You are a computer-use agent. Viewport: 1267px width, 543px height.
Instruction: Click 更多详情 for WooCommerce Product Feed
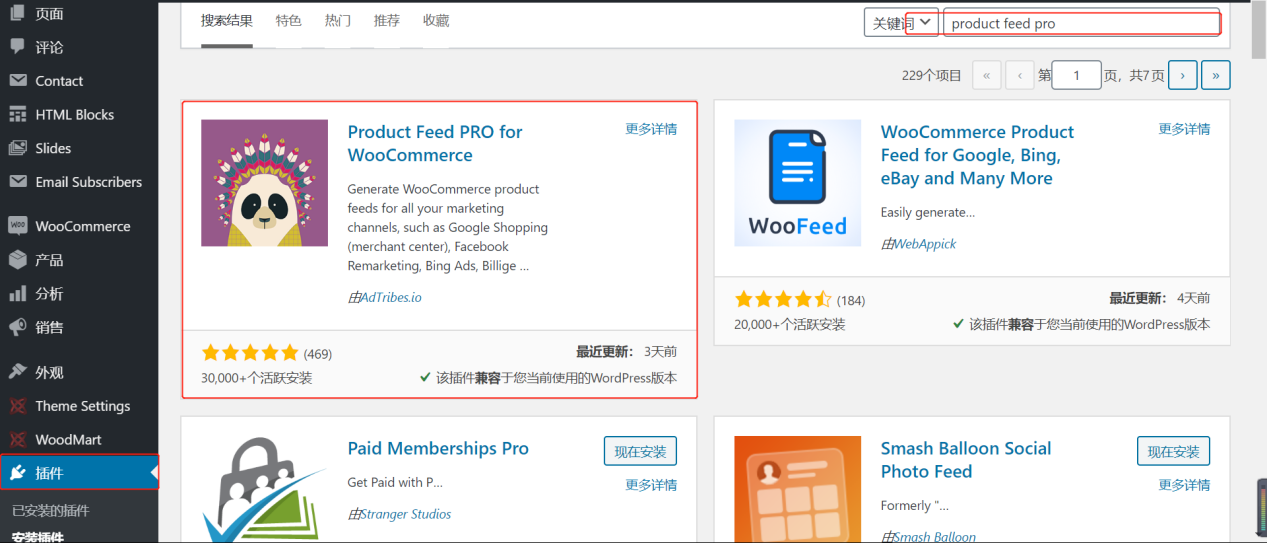(x=1184, y=129)
